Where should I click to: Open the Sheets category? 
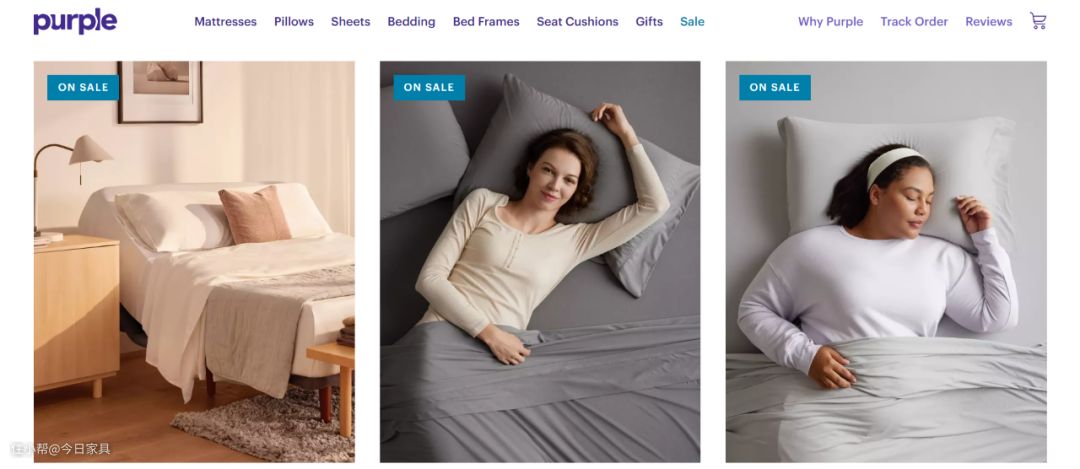click(350, 22)
